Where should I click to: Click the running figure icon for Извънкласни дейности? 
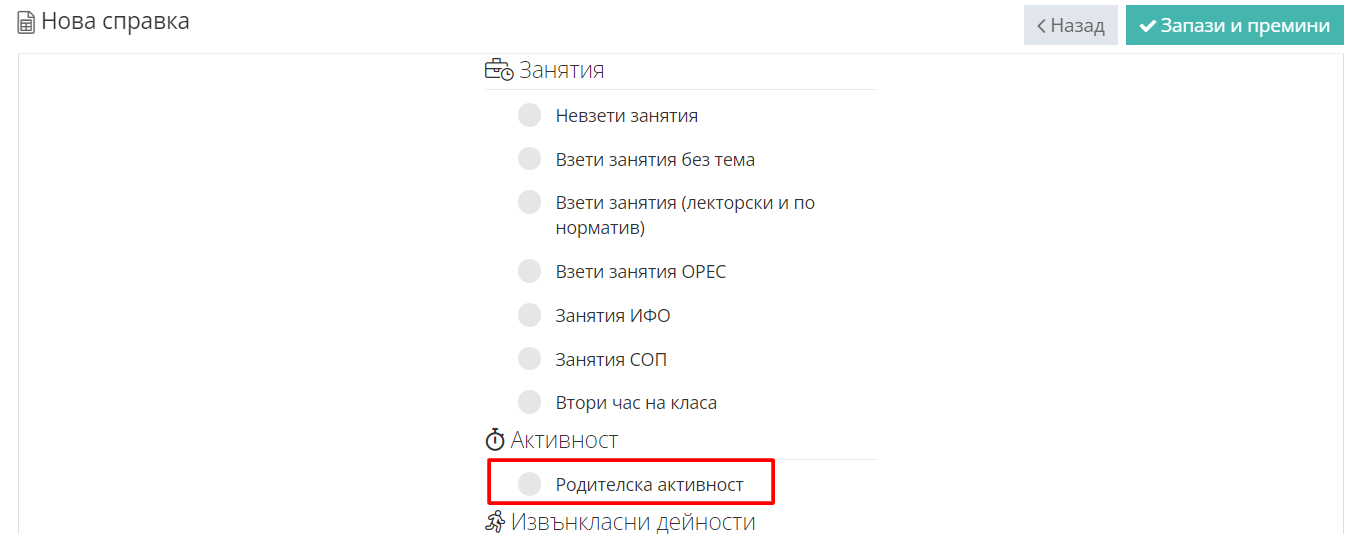point(495,522)
